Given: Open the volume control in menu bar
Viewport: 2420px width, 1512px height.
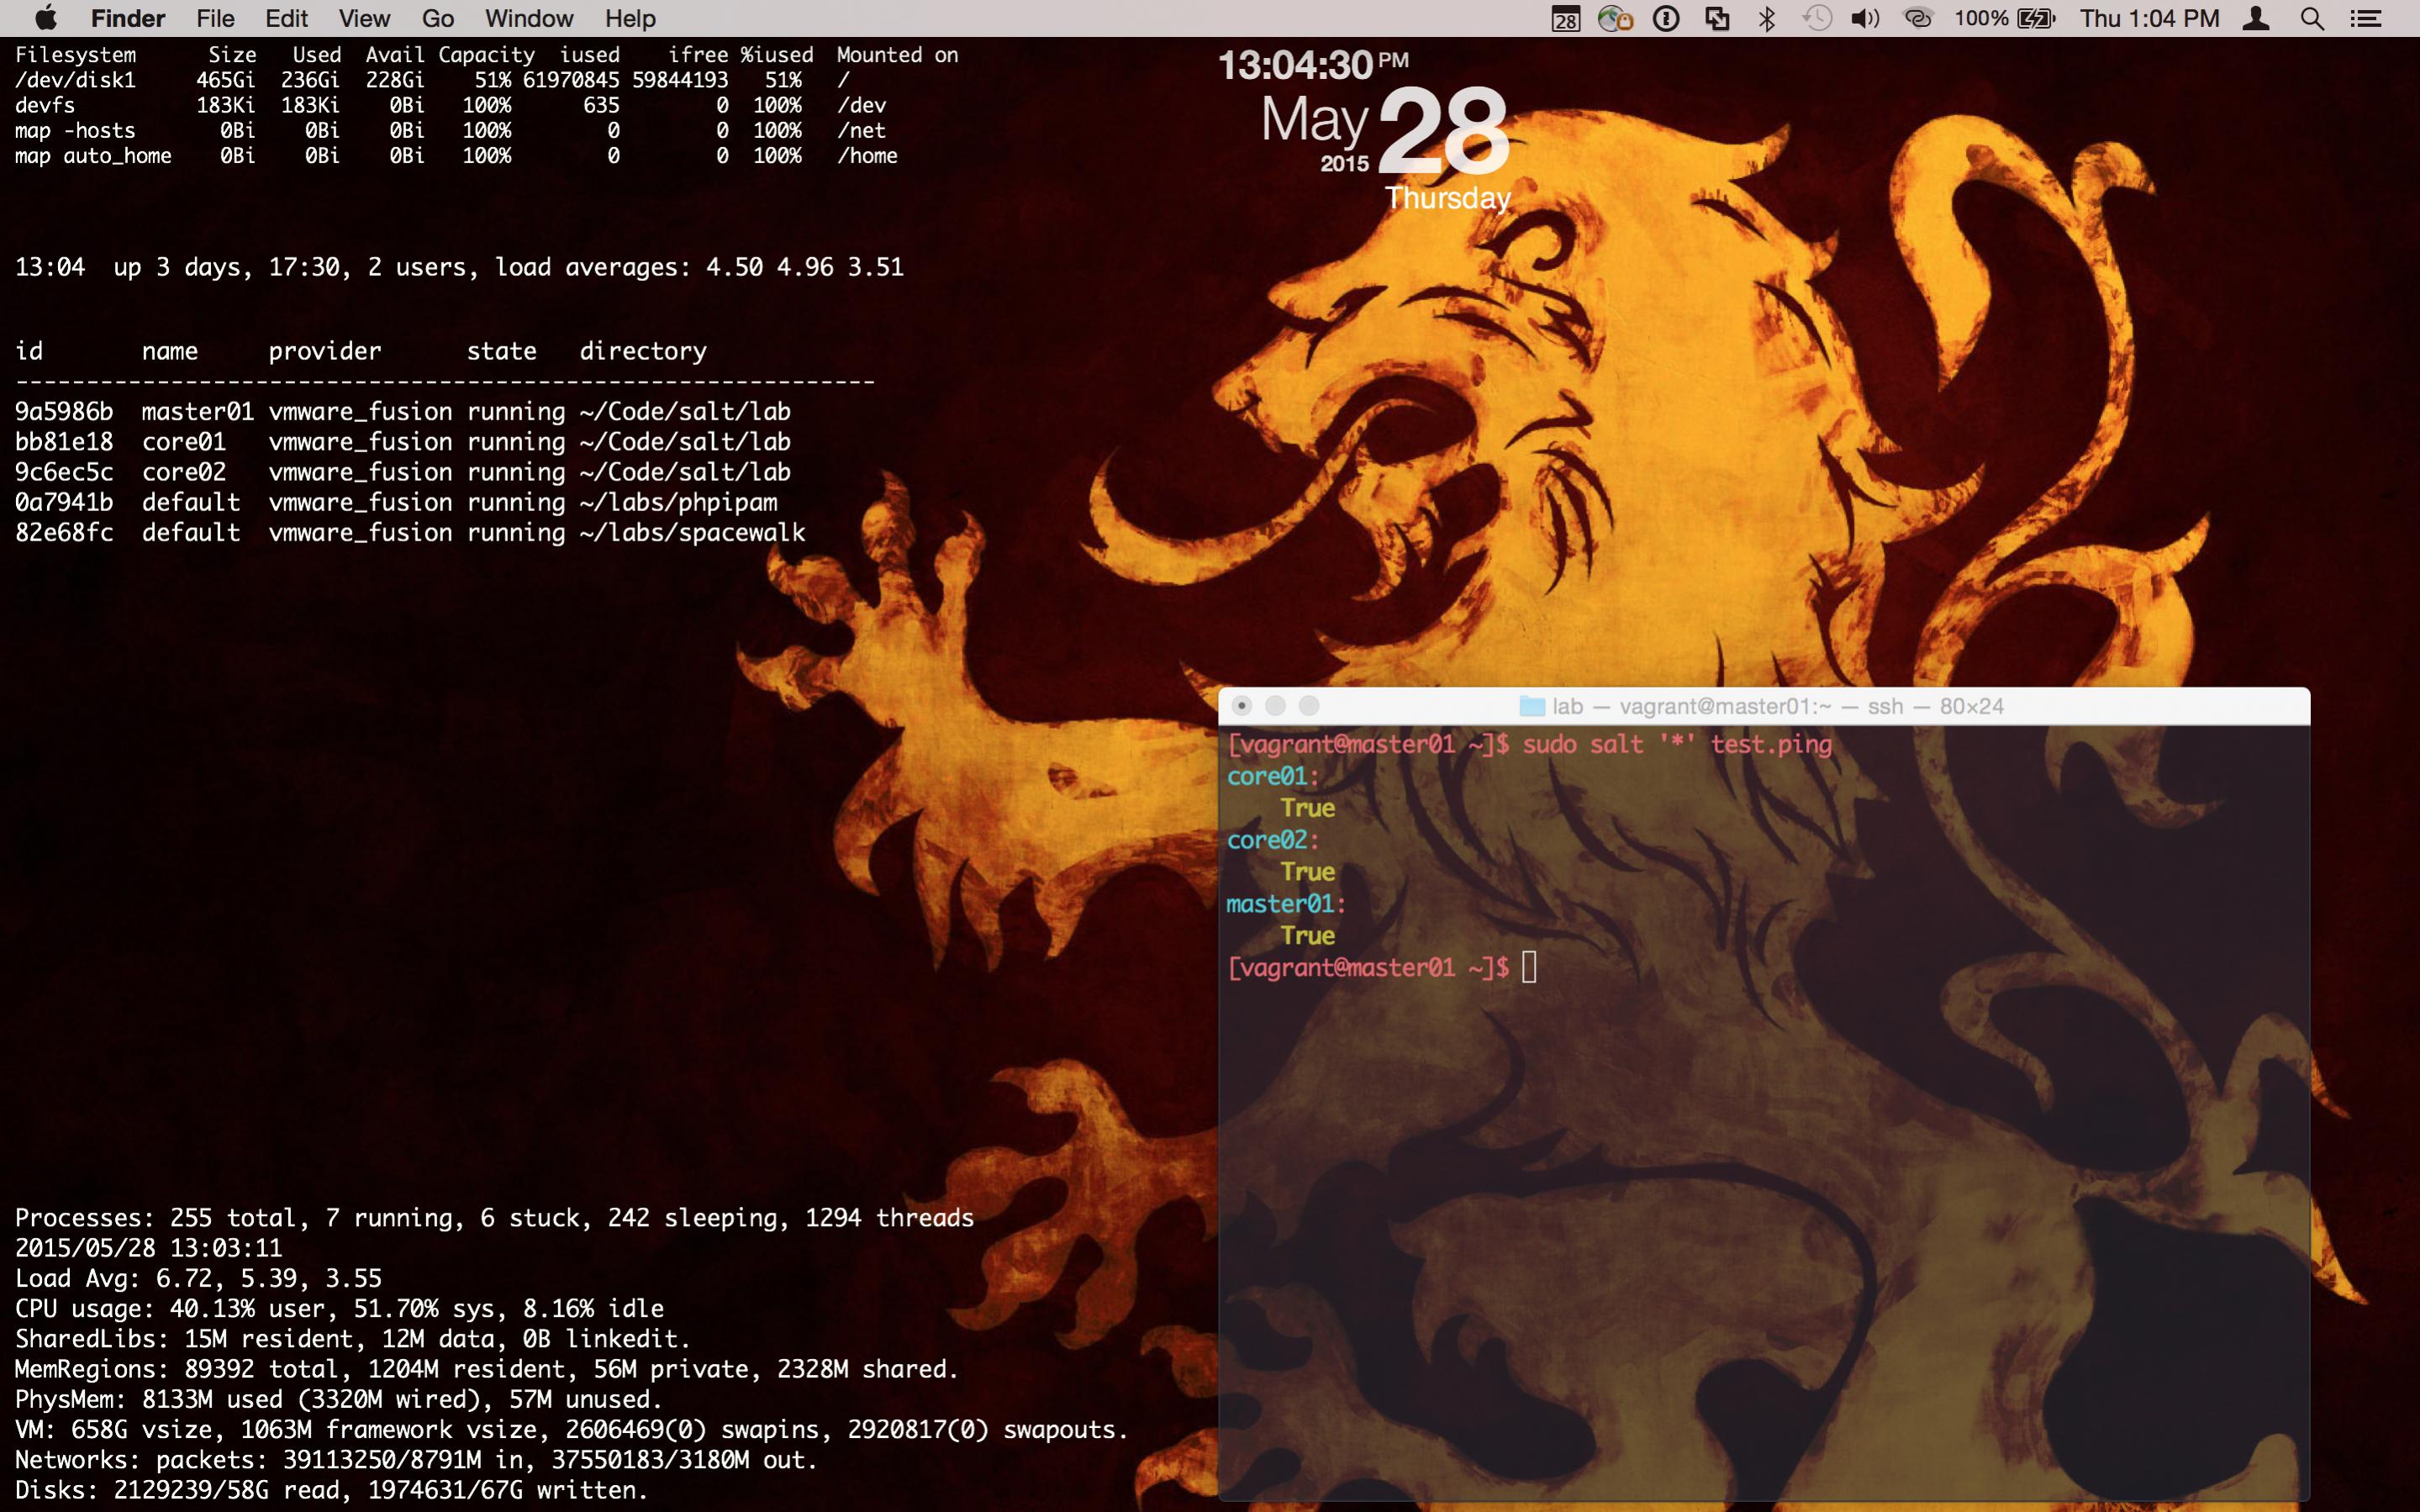Looking at the screenshot, I should coord(1865,18).
